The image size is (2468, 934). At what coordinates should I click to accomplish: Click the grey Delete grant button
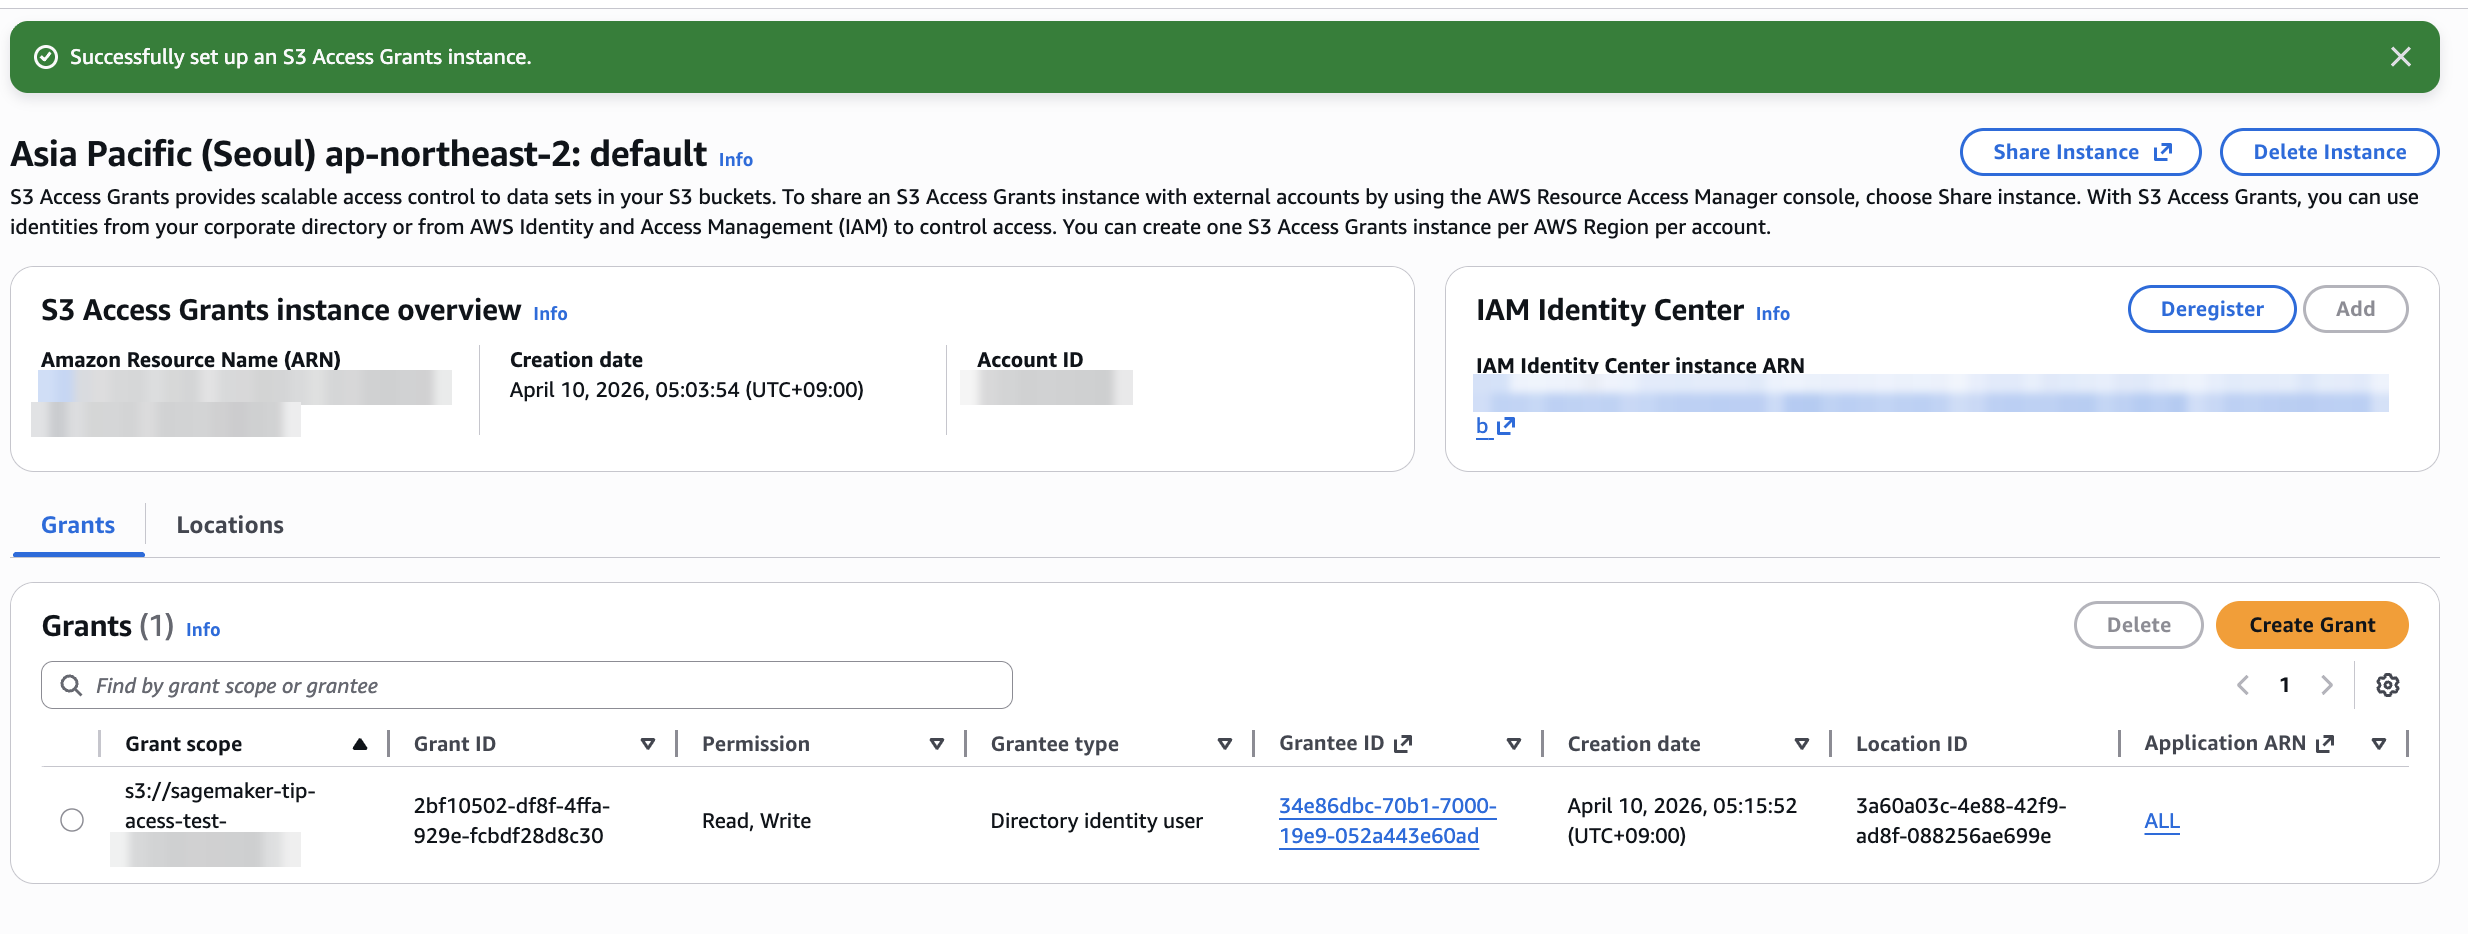click(x=2138, y=625)
